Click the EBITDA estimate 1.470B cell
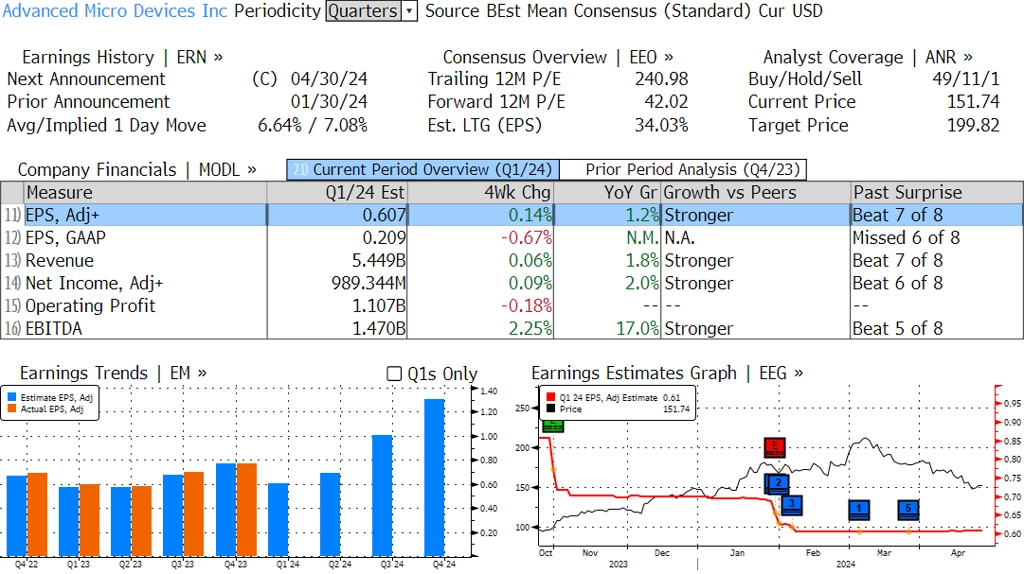1024x574 pixels. 337,328
